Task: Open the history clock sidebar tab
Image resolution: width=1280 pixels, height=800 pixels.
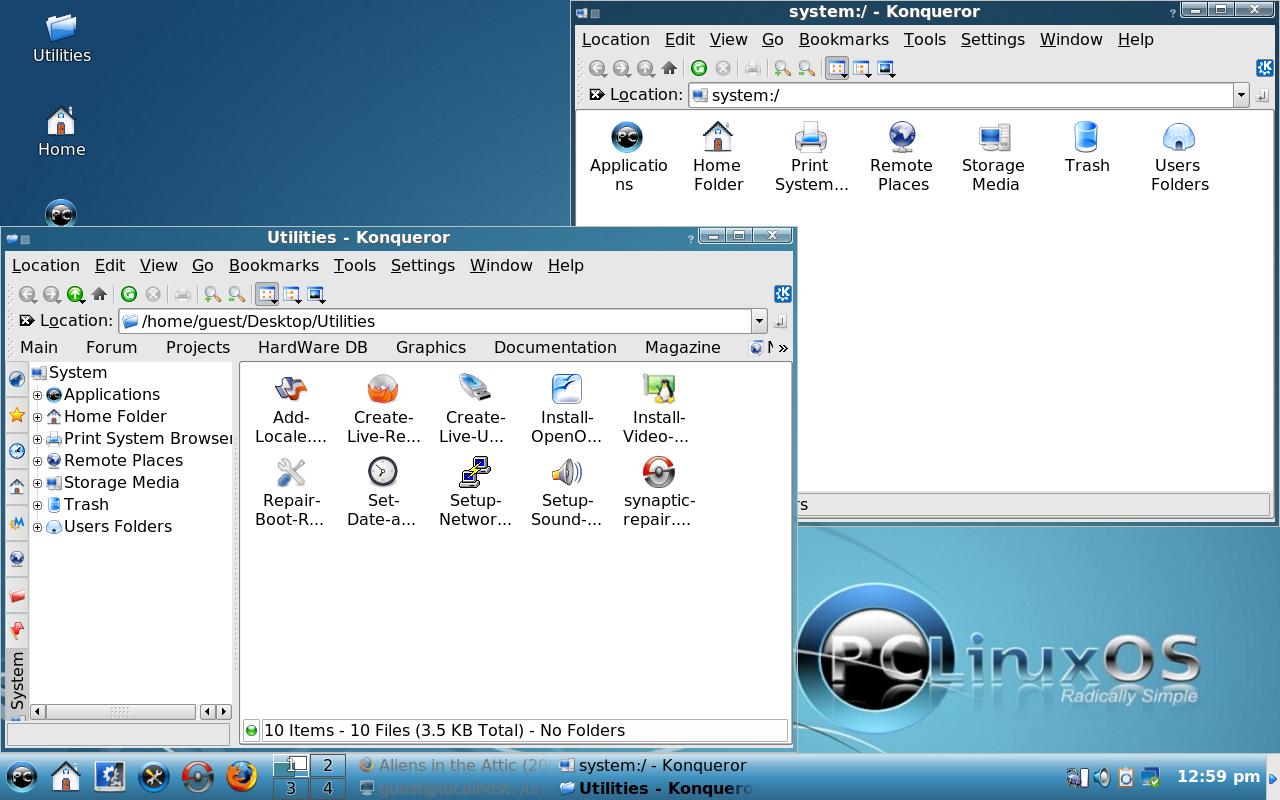Action: tap(17, 451)
